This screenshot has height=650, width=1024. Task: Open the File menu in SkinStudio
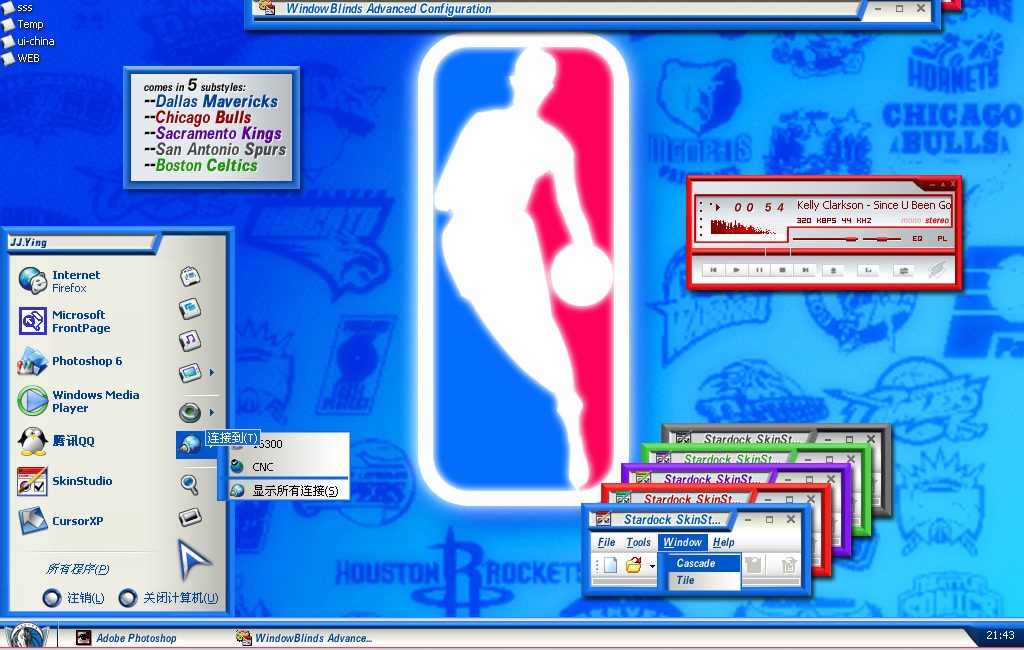(x=606, y=542)
